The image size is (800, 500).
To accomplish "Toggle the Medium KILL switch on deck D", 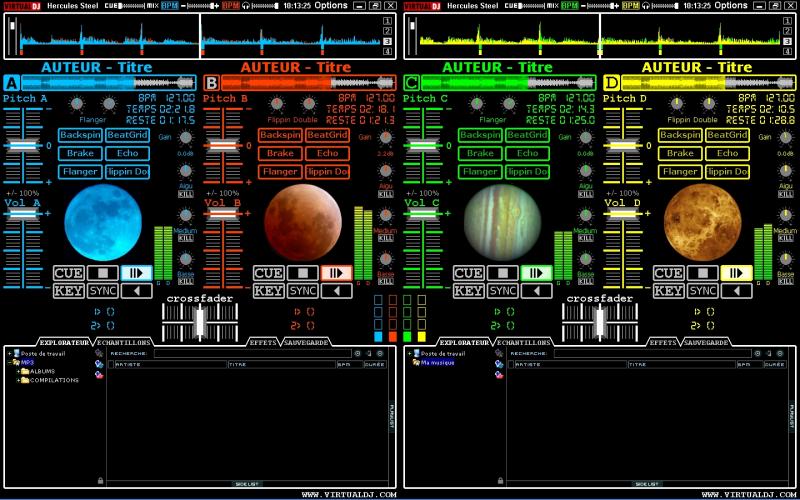I will [786, 238].
